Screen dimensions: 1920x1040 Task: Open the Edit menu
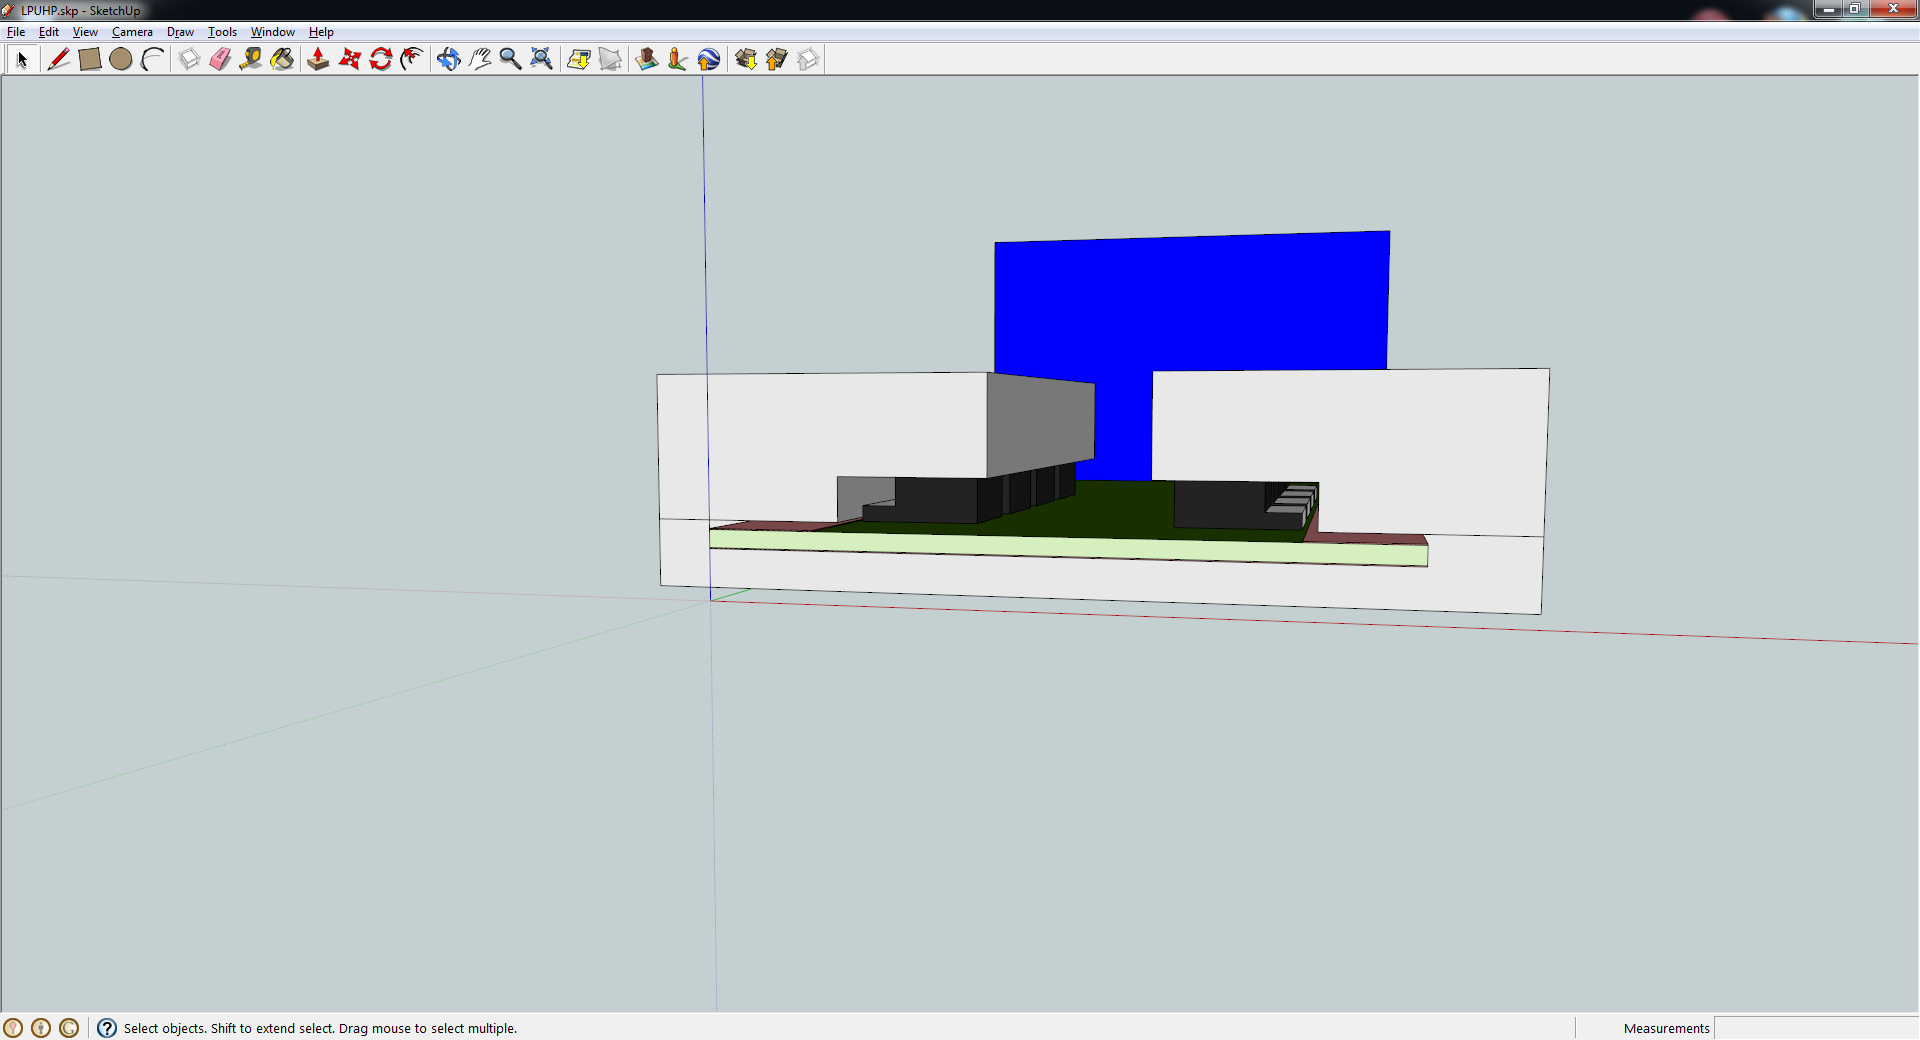(49, 32)
